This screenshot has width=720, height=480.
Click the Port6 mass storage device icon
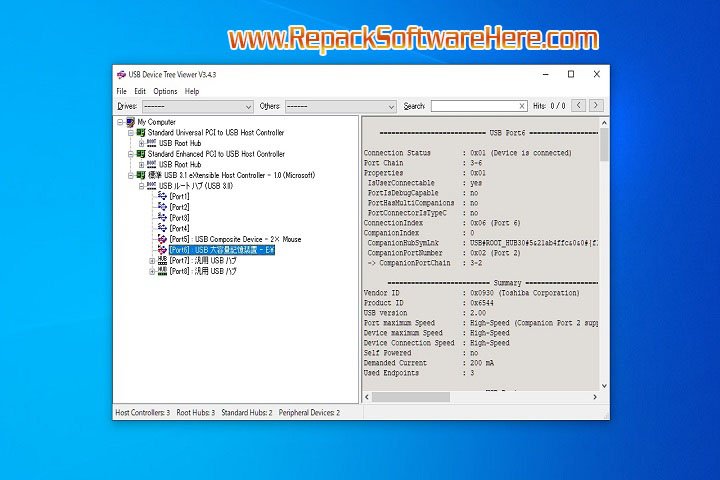click(x=162, y=249)
